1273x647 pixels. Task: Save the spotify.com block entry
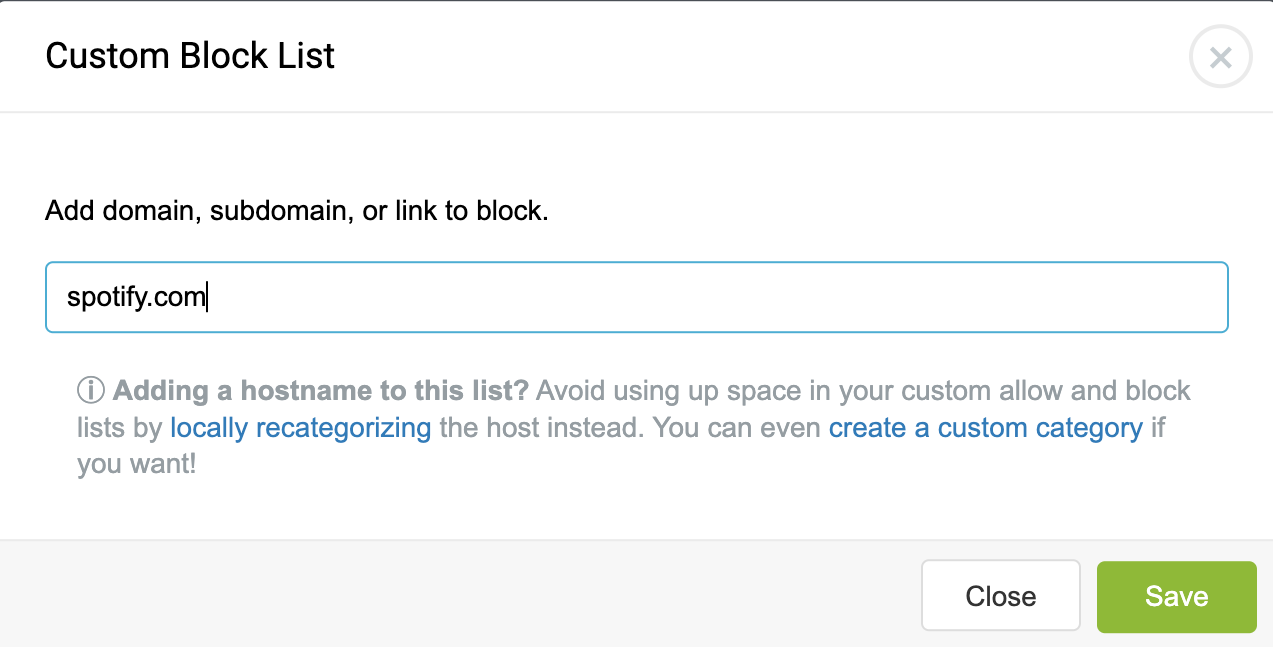1176,596
